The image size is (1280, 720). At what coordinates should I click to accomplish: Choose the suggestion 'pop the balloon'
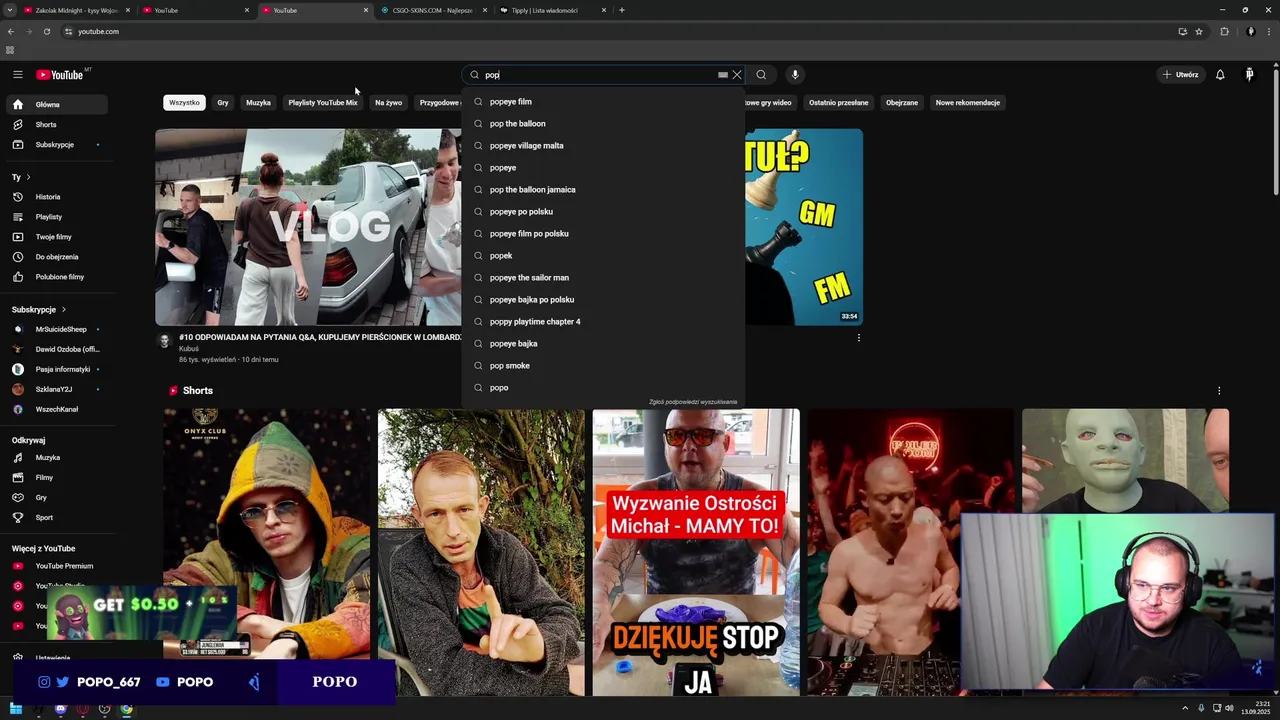point(603,124)
